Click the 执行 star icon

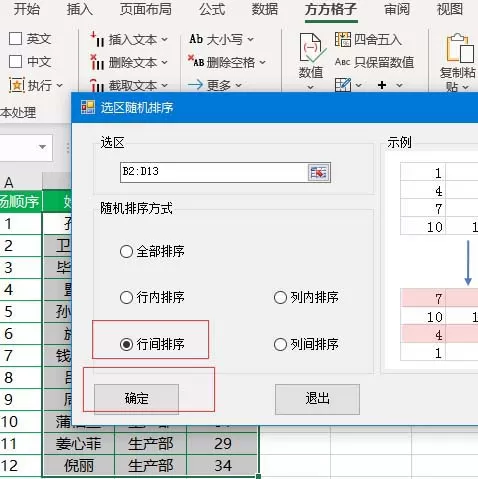(x=16, y=85)
